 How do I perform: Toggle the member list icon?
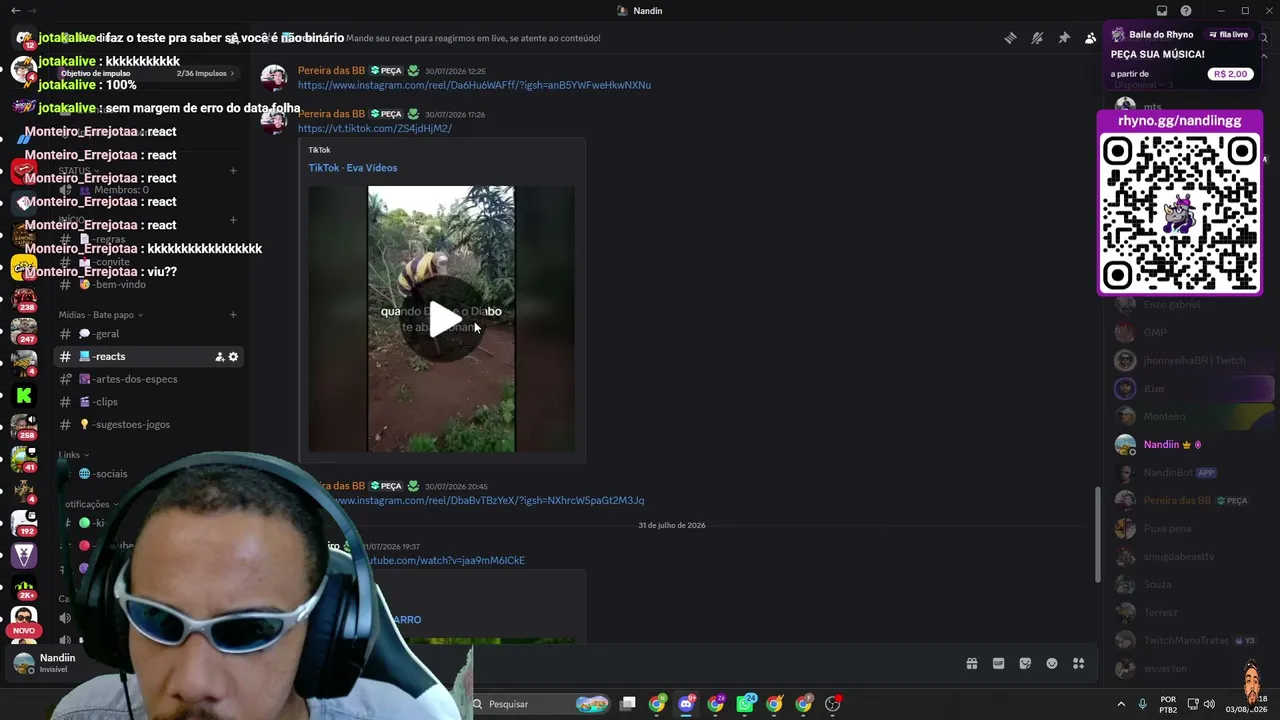pyautogui.click(x=1090, y=38)
